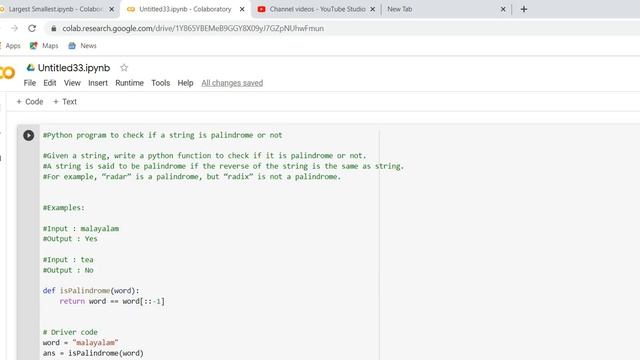Open the Colab logo home link

(7, 73)
